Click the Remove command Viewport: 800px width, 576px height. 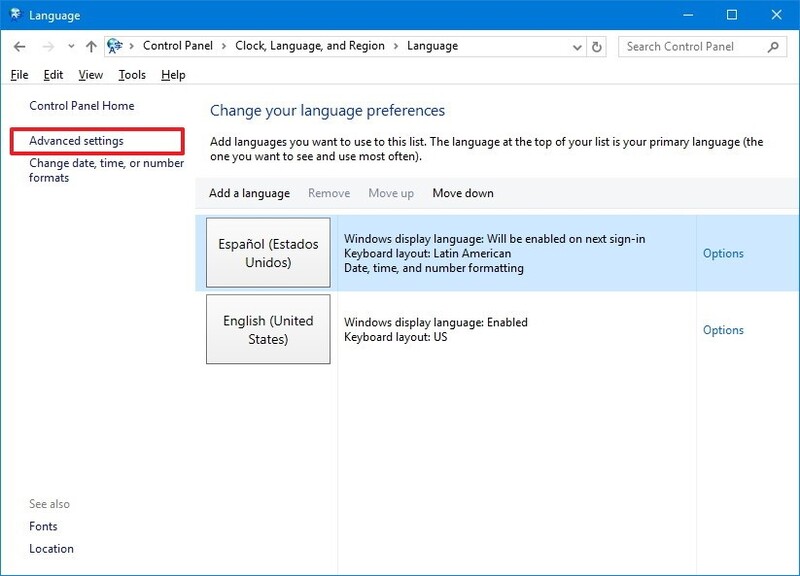coord(329,193)
